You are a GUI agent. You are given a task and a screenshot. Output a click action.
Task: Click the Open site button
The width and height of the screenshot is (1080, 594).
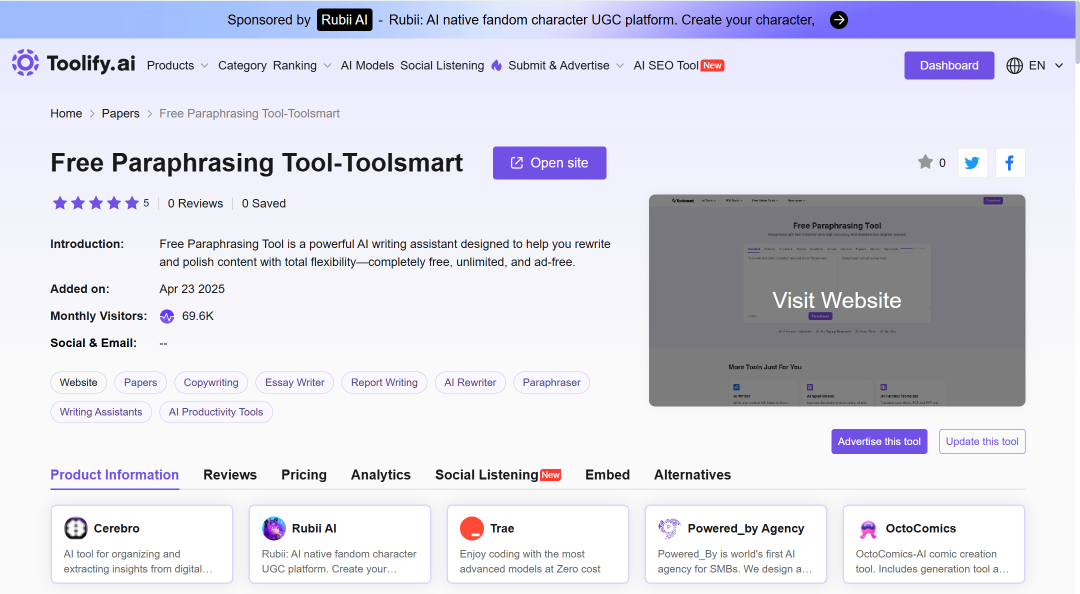[550, 163]
